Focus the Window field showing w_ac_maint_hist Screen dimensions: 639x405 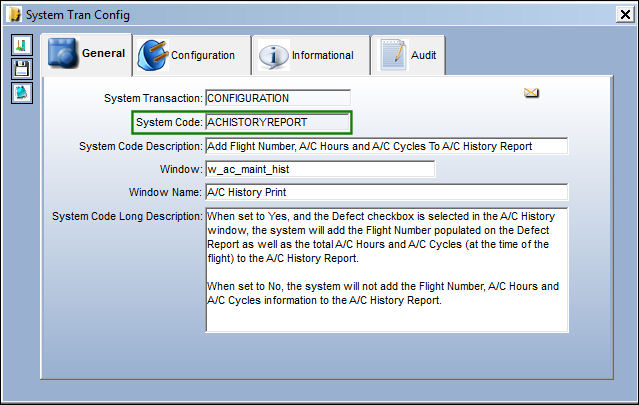320,169
